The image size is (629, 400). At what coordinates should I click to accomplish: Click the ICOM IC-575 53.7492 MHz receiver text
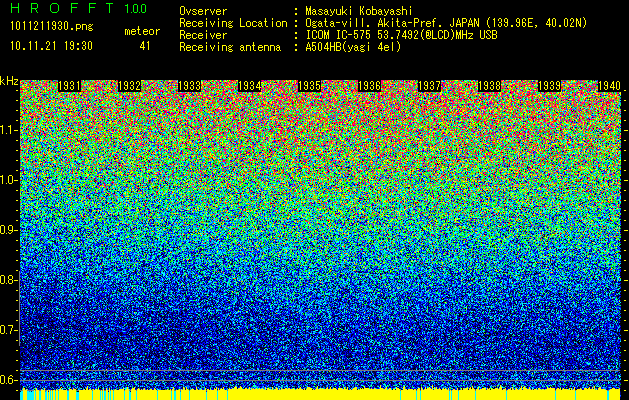(x=401, y=35)
